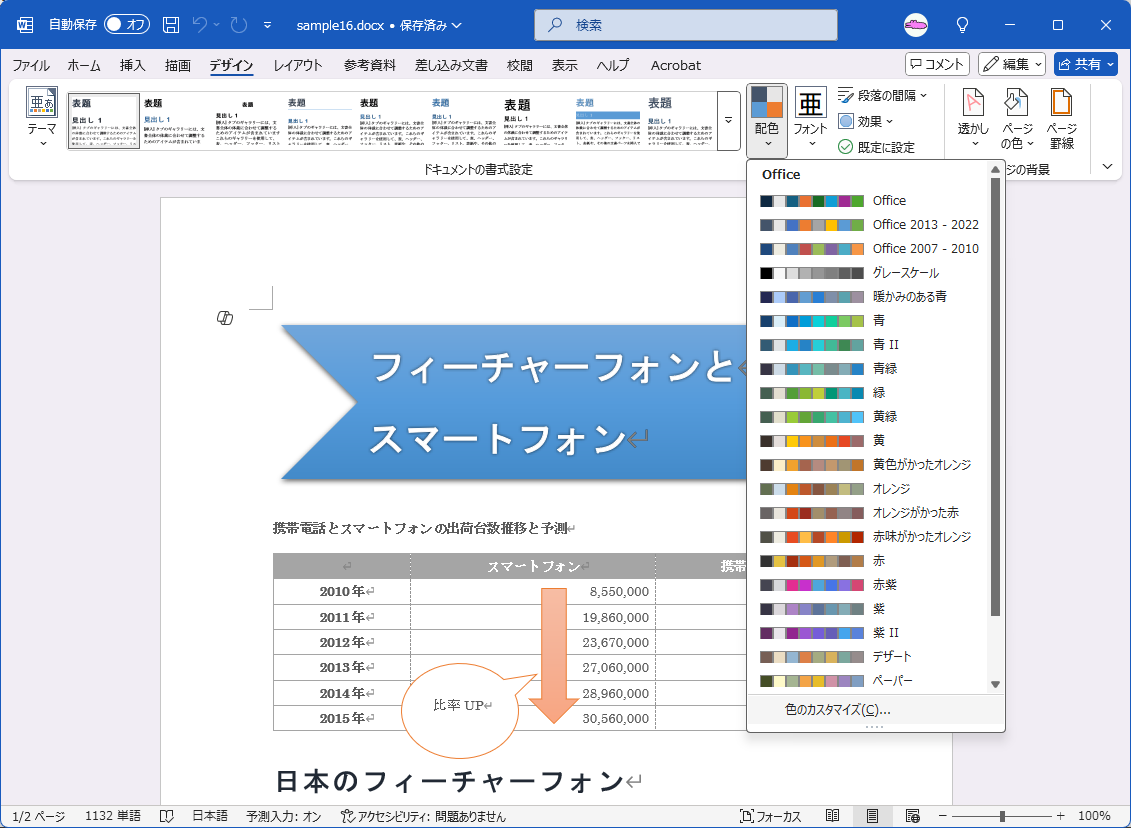The height and width of the screenshot is (828, 1131).
Task: Undo the last action
Action: click(200, 25)
